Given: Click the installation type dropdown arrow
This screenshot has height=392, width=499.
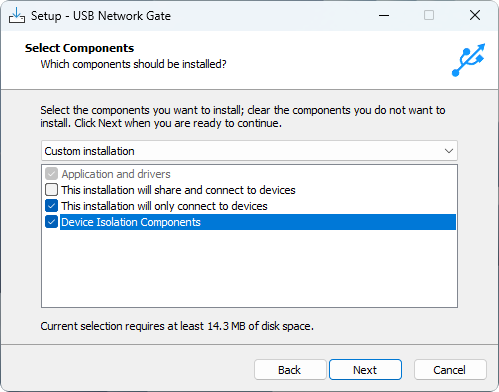Looking at the screenshot, I should [449, 151].
